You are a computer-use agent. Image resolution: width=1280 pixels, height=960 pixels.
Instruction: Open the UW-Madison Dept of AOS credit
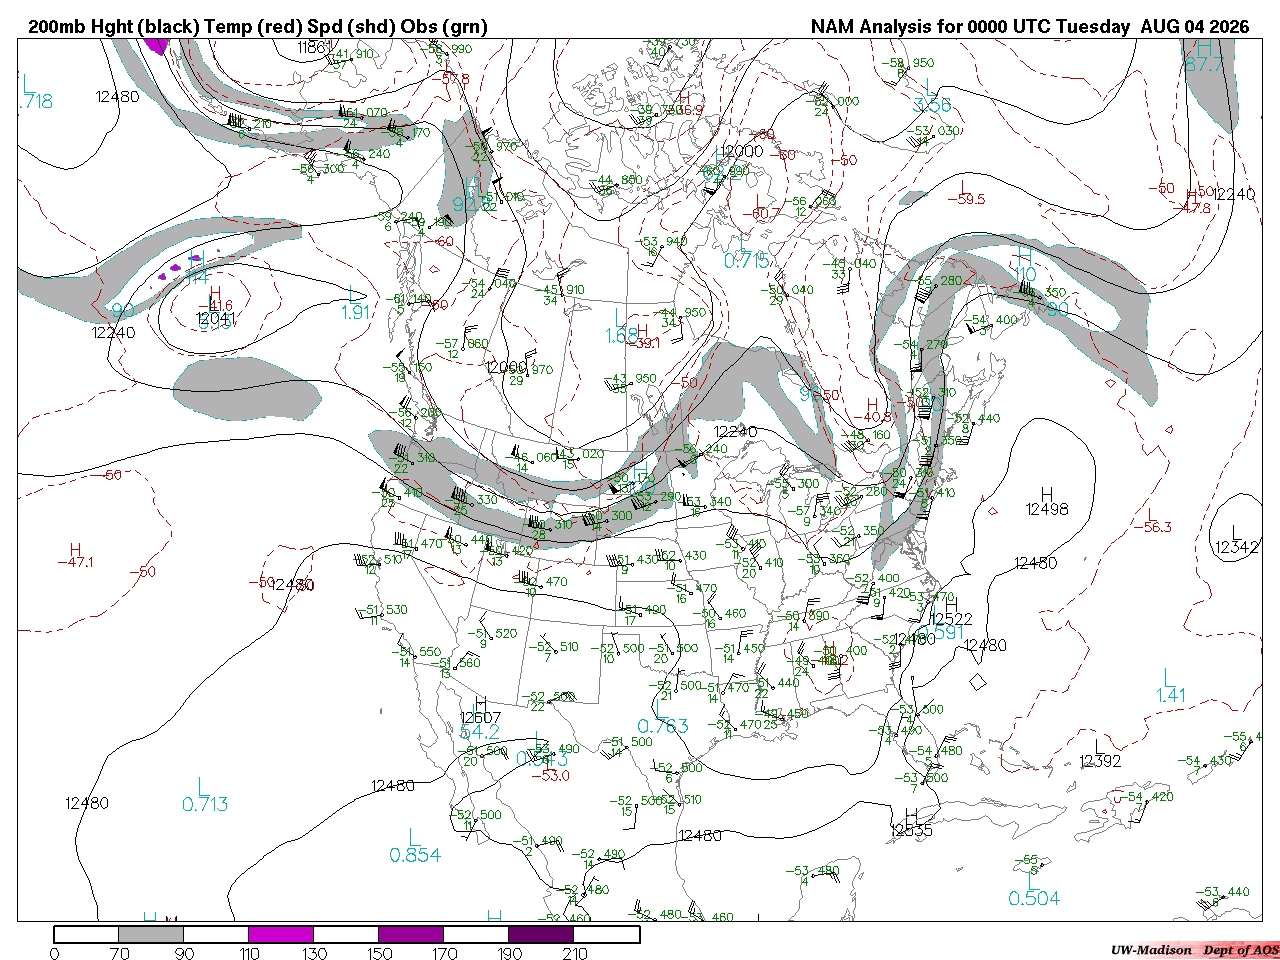(1194, 950)
